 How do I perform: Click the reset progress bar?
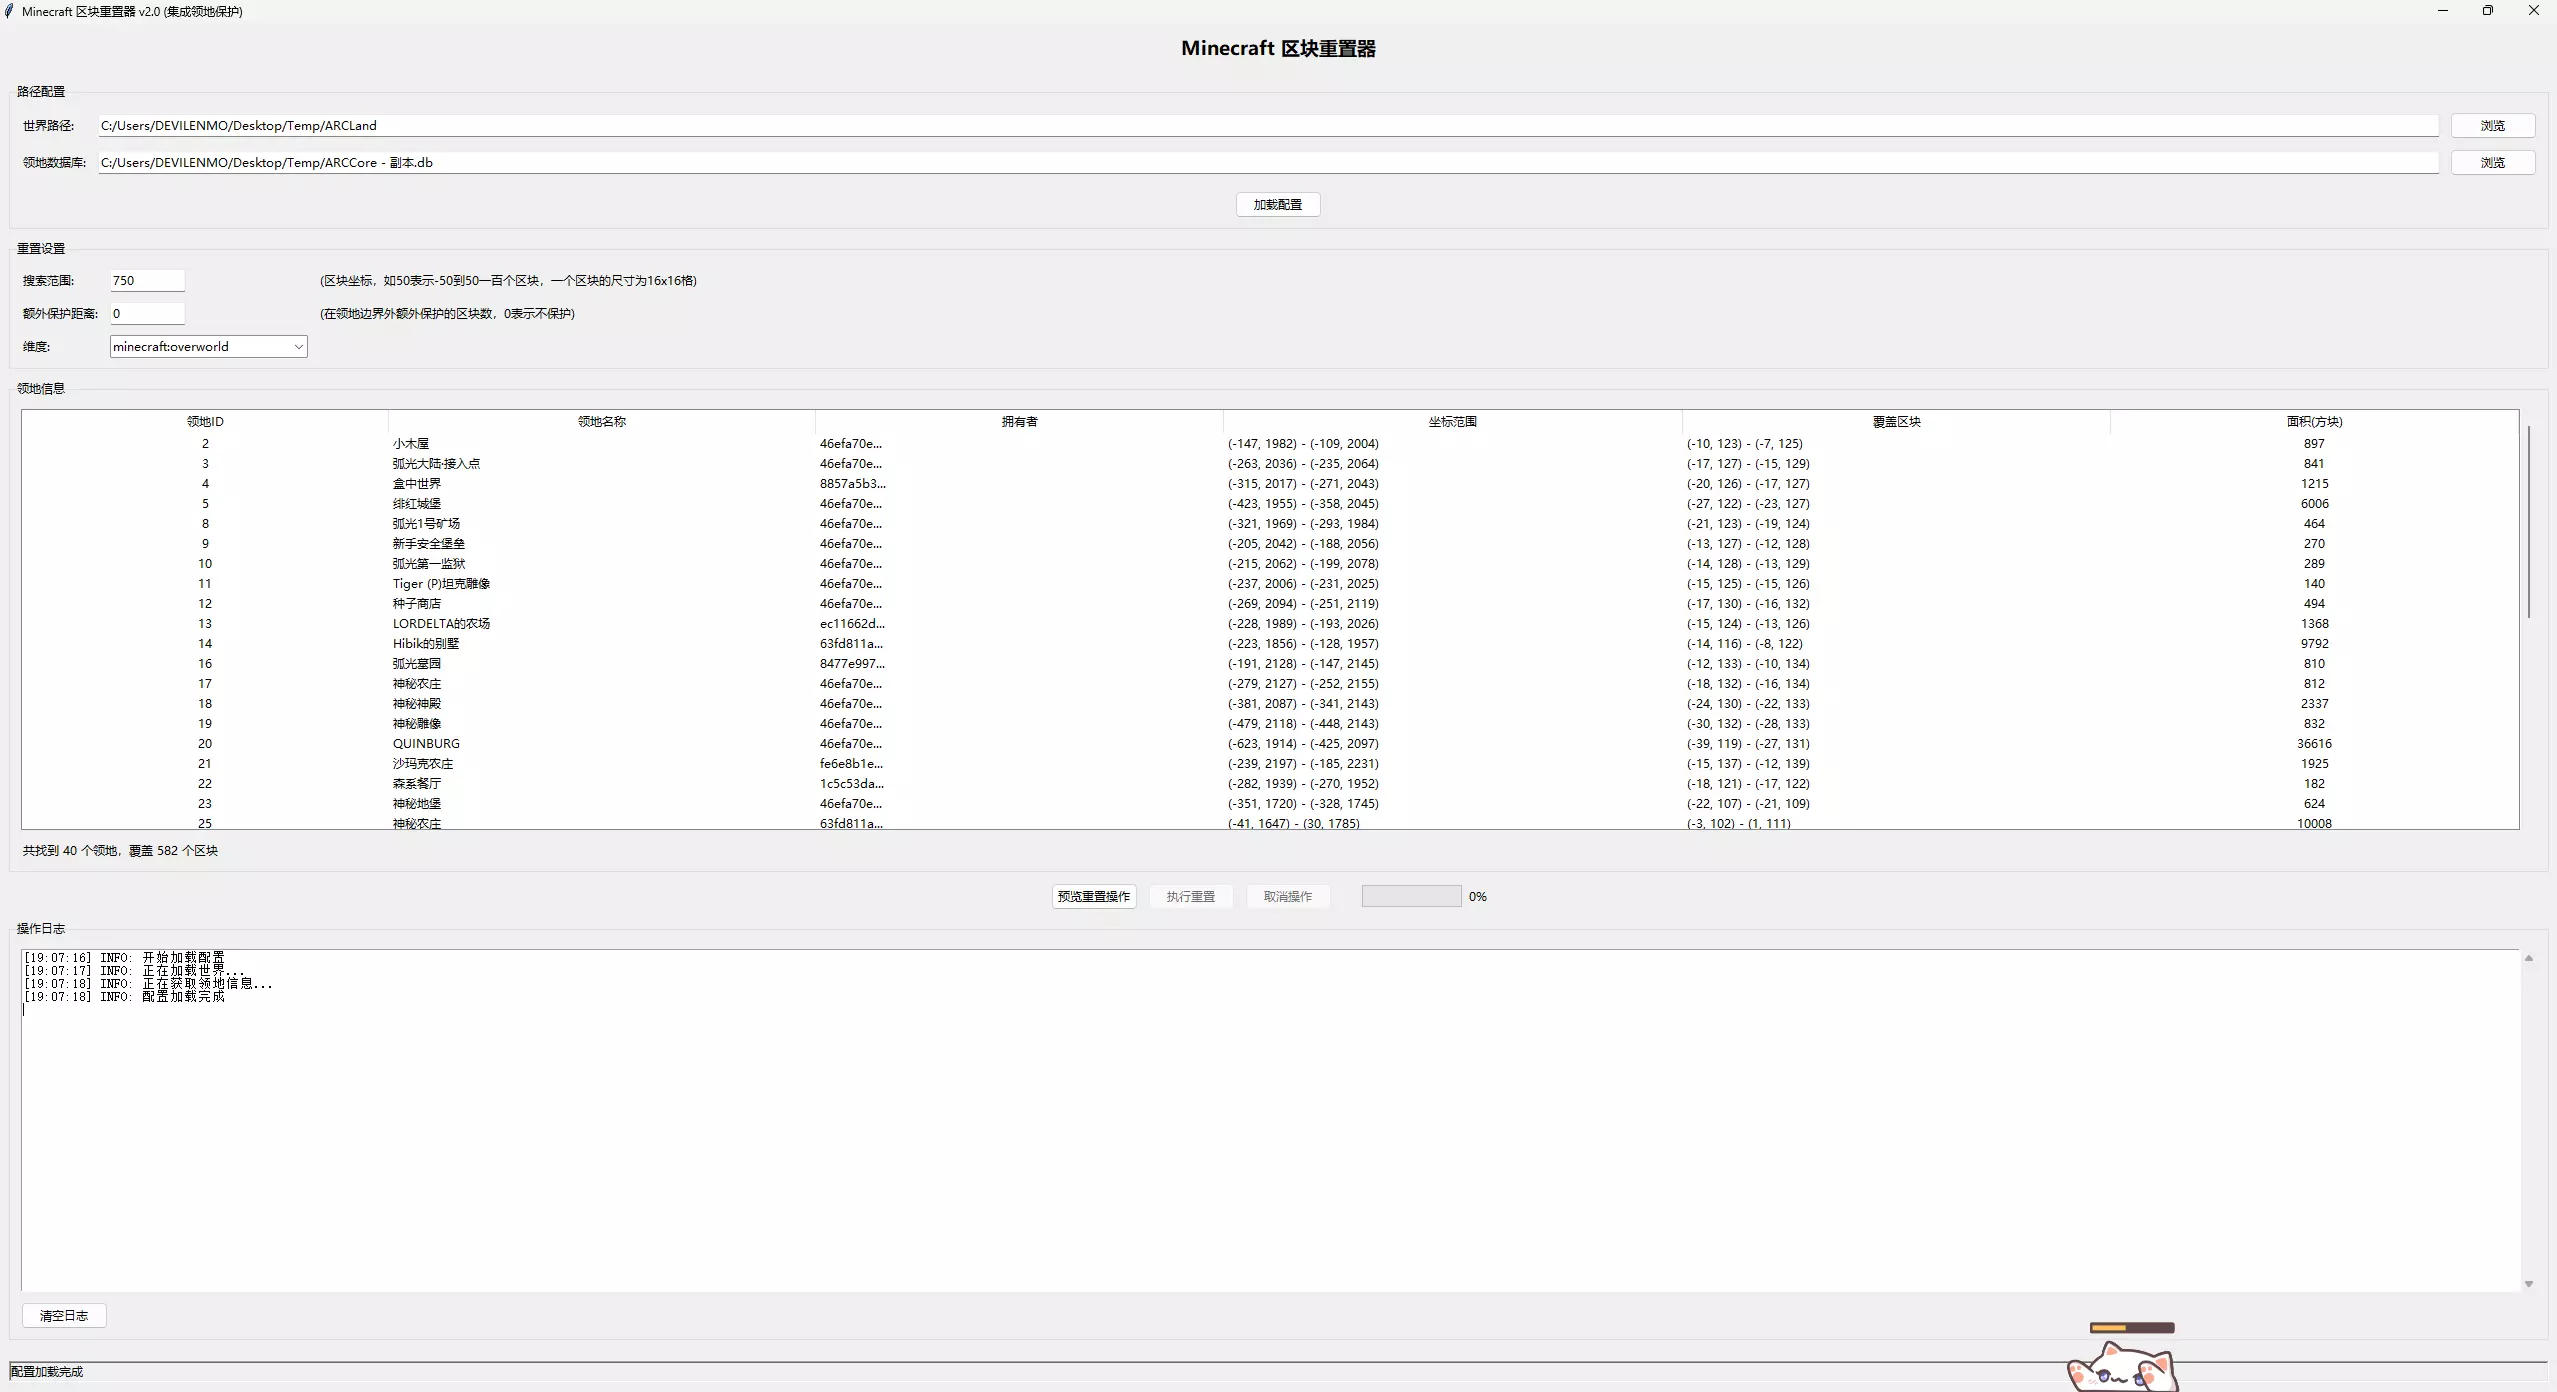click(1411, 896)
